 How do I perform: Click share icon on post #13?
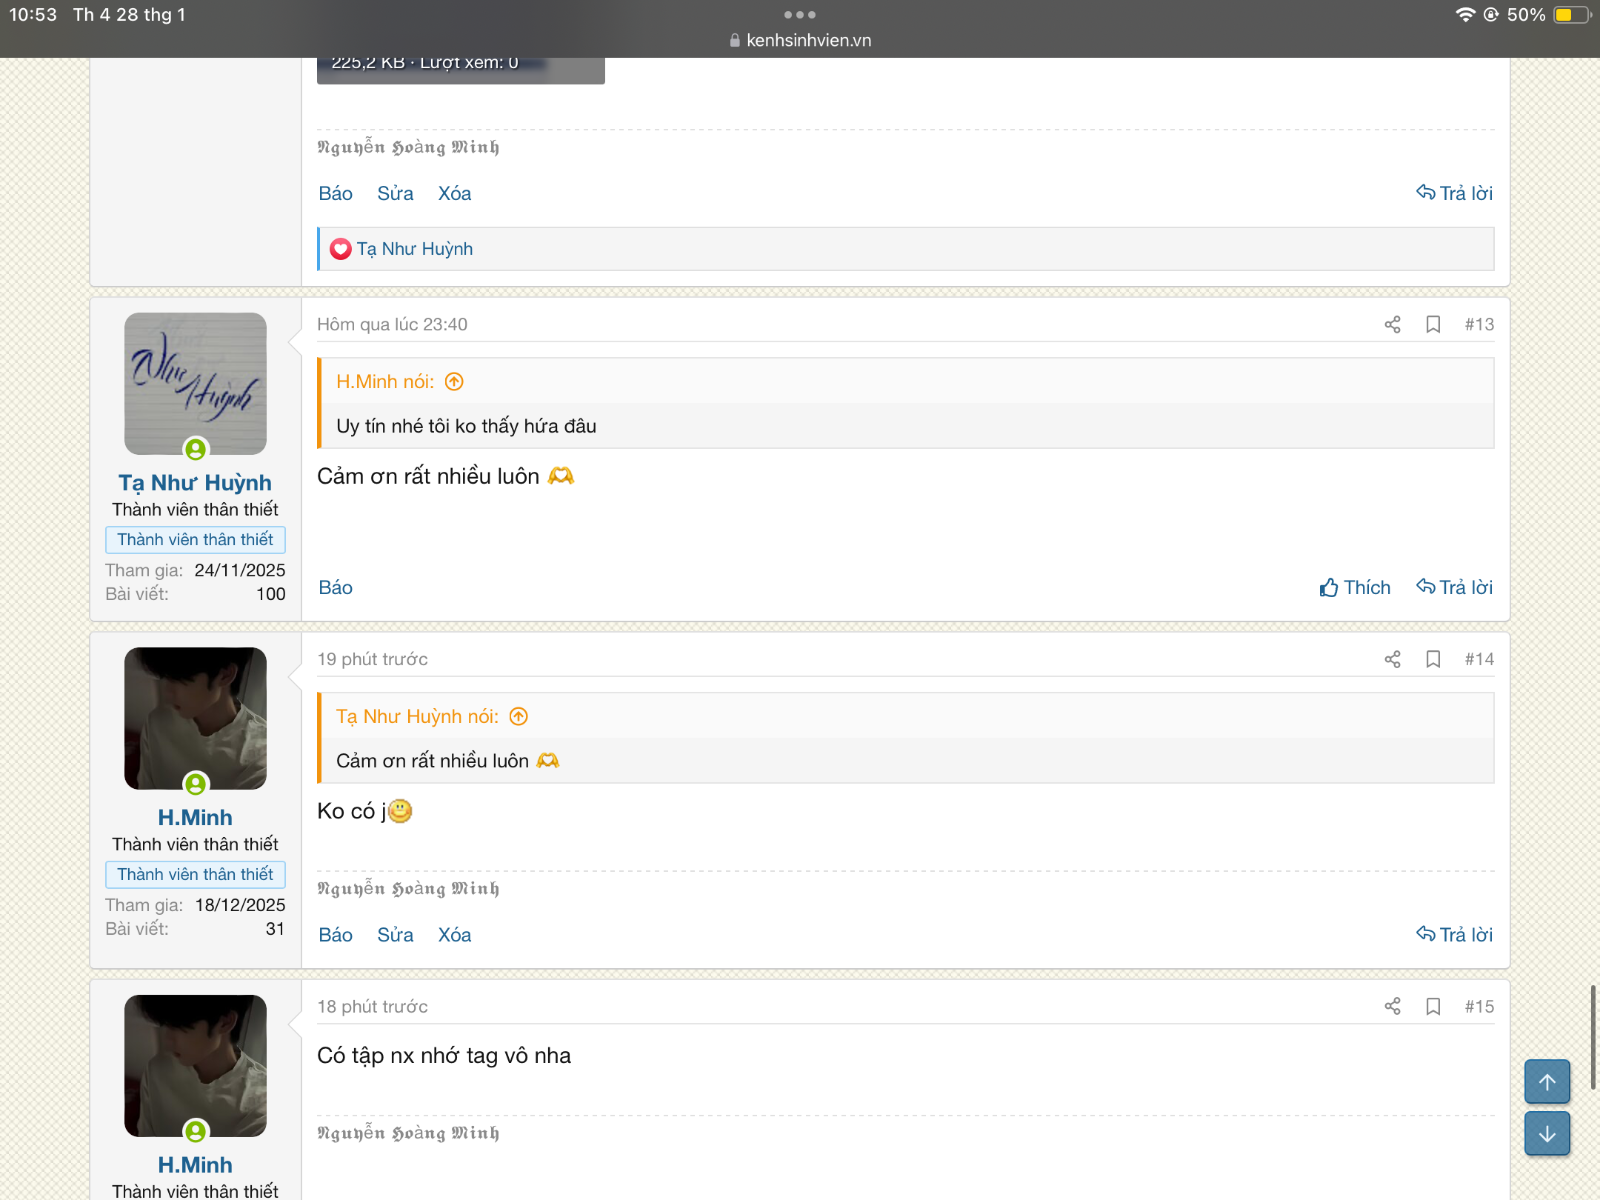click(x=1392, y=324)
